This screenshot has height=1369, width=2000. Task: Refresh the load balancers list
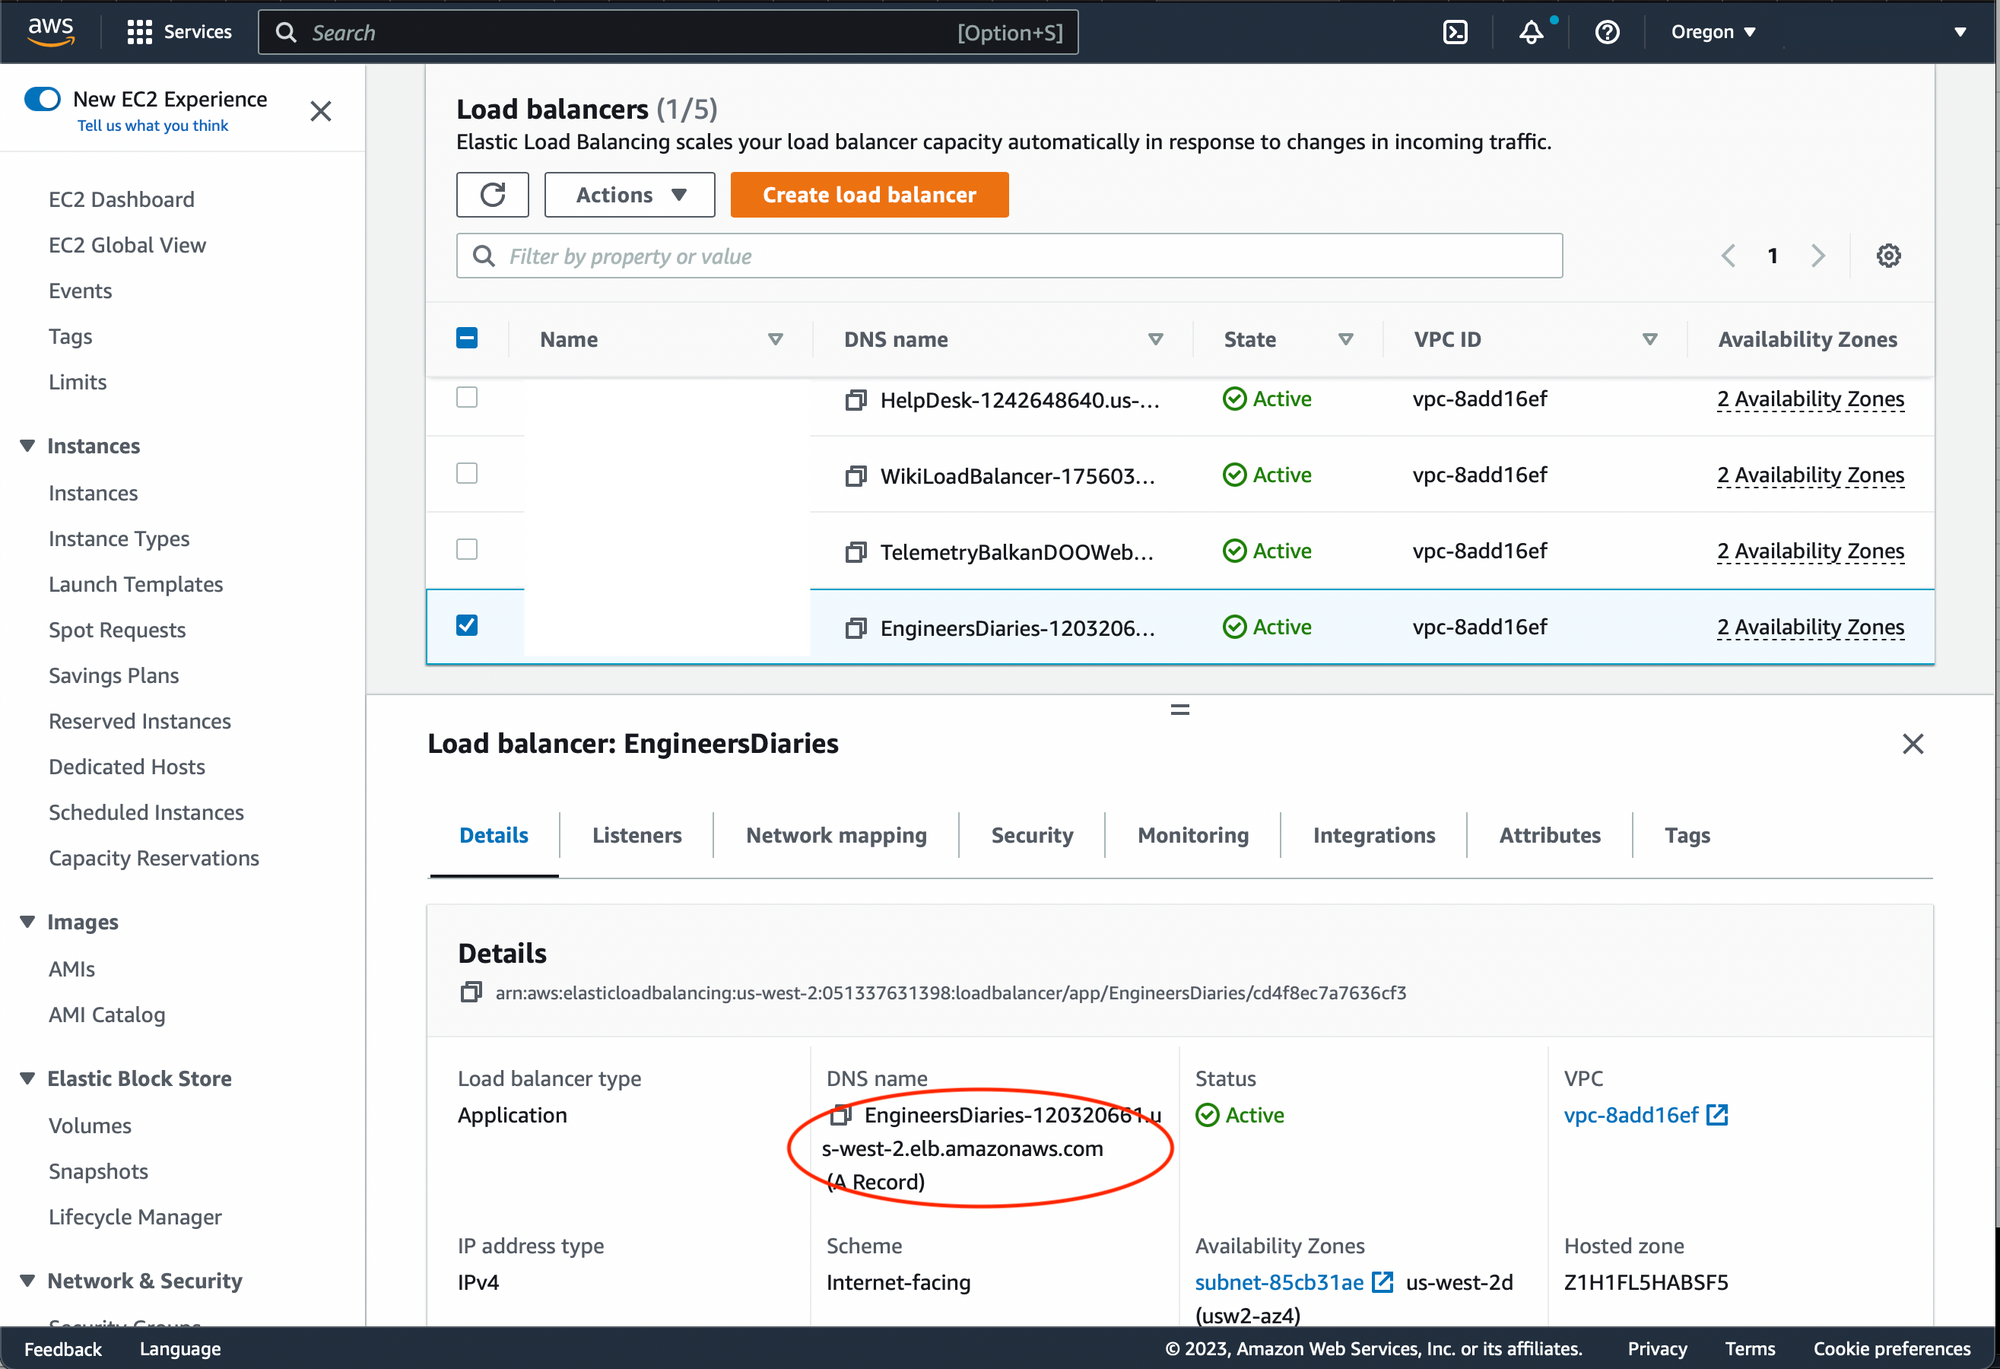492,194
